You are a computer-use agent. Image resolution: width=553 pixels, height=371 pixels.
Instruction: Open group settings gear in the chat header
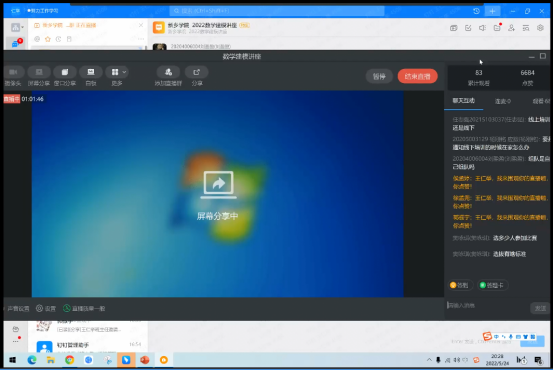540,28
